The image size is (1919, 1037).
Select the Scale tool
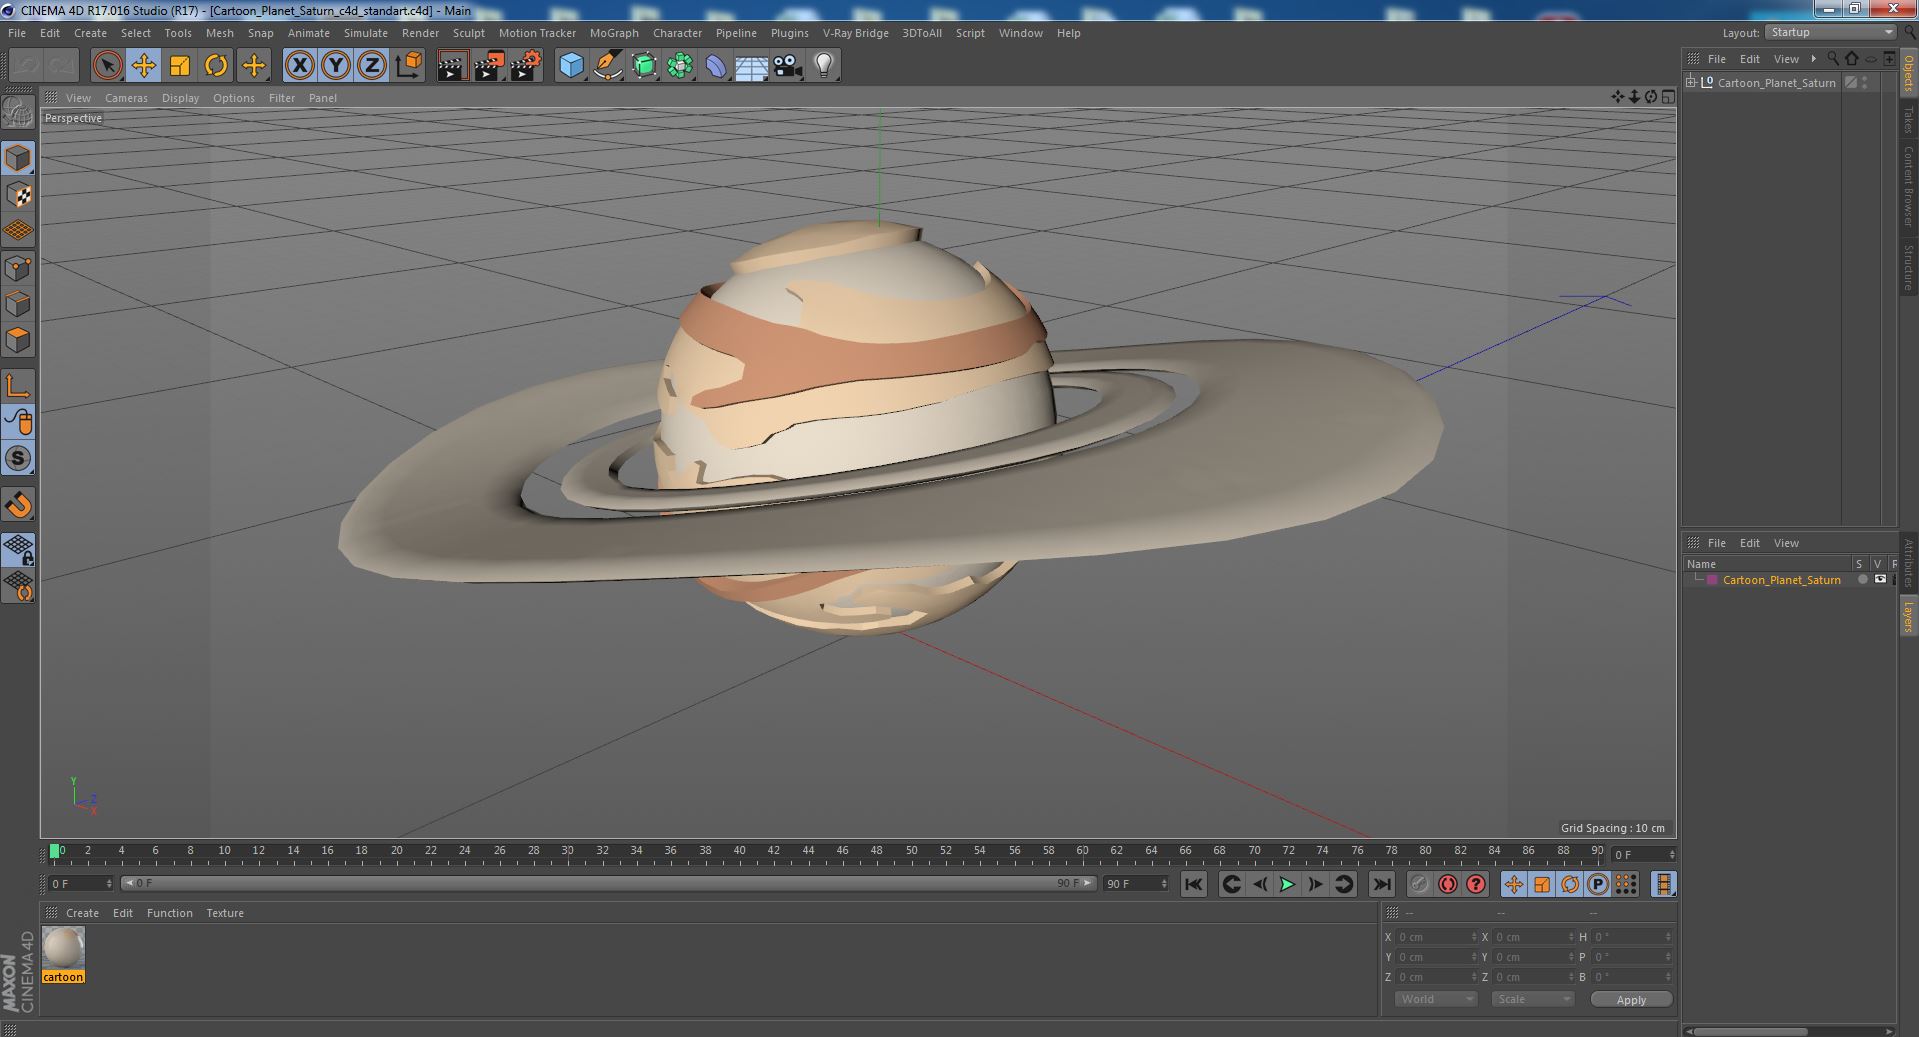click(180, 66)
